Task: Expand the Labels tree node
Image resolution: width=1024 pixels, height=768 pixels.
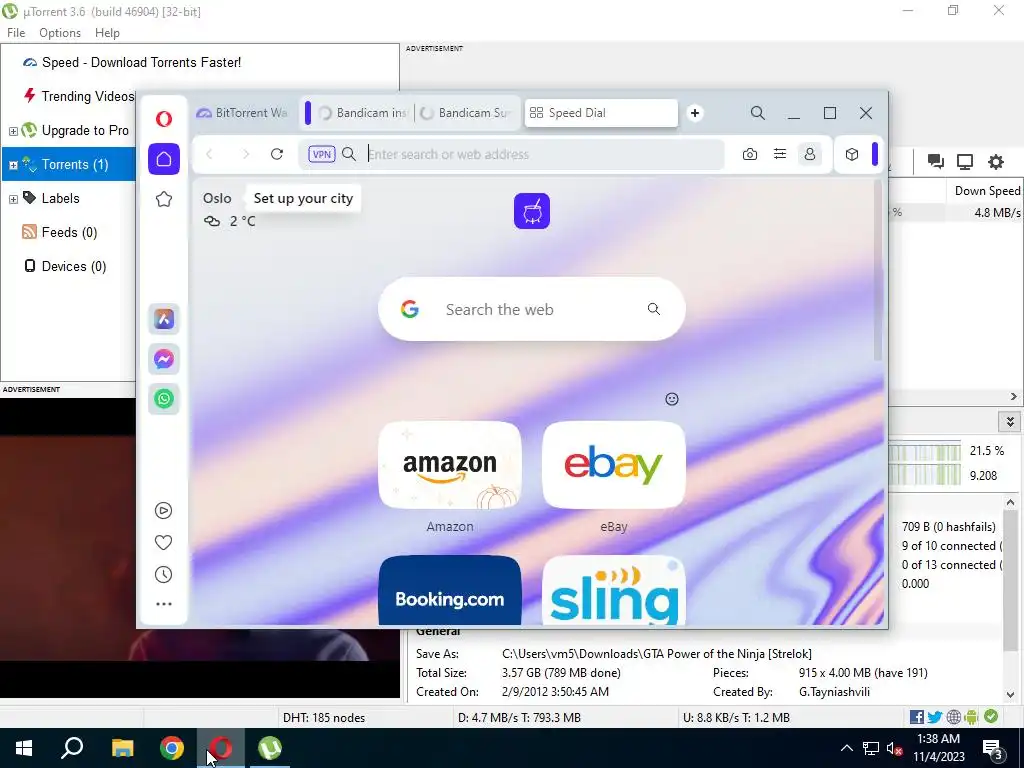Action: pos(13,199)
